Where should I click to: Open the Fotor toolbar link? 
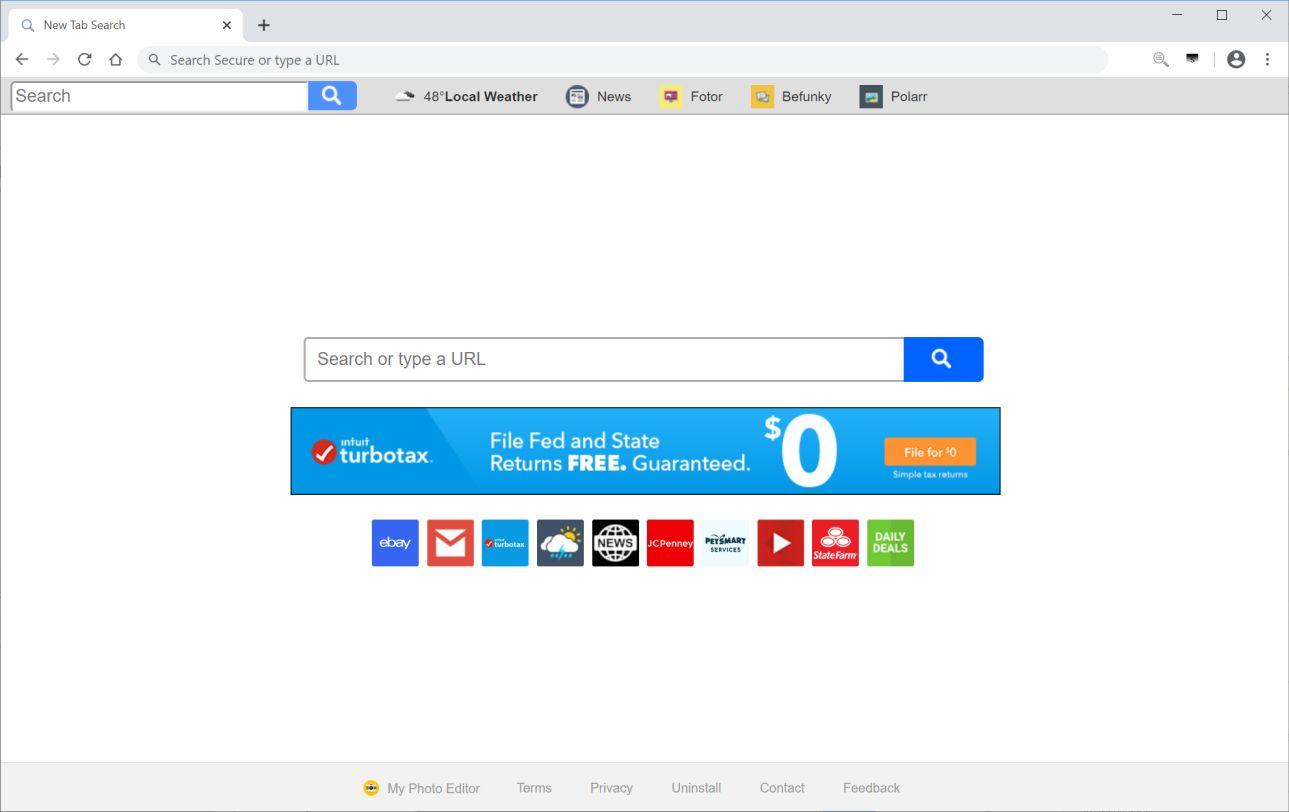[692, 97]
